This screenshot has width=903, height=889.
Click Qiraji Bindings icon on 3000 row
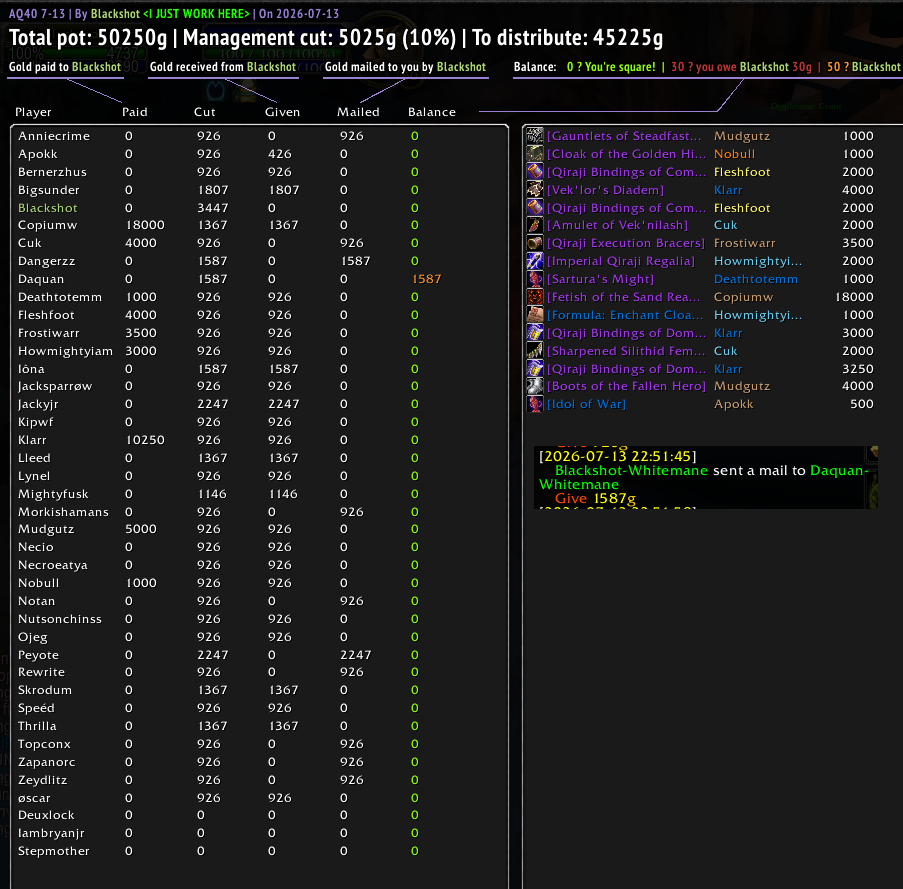coord(535,333)
